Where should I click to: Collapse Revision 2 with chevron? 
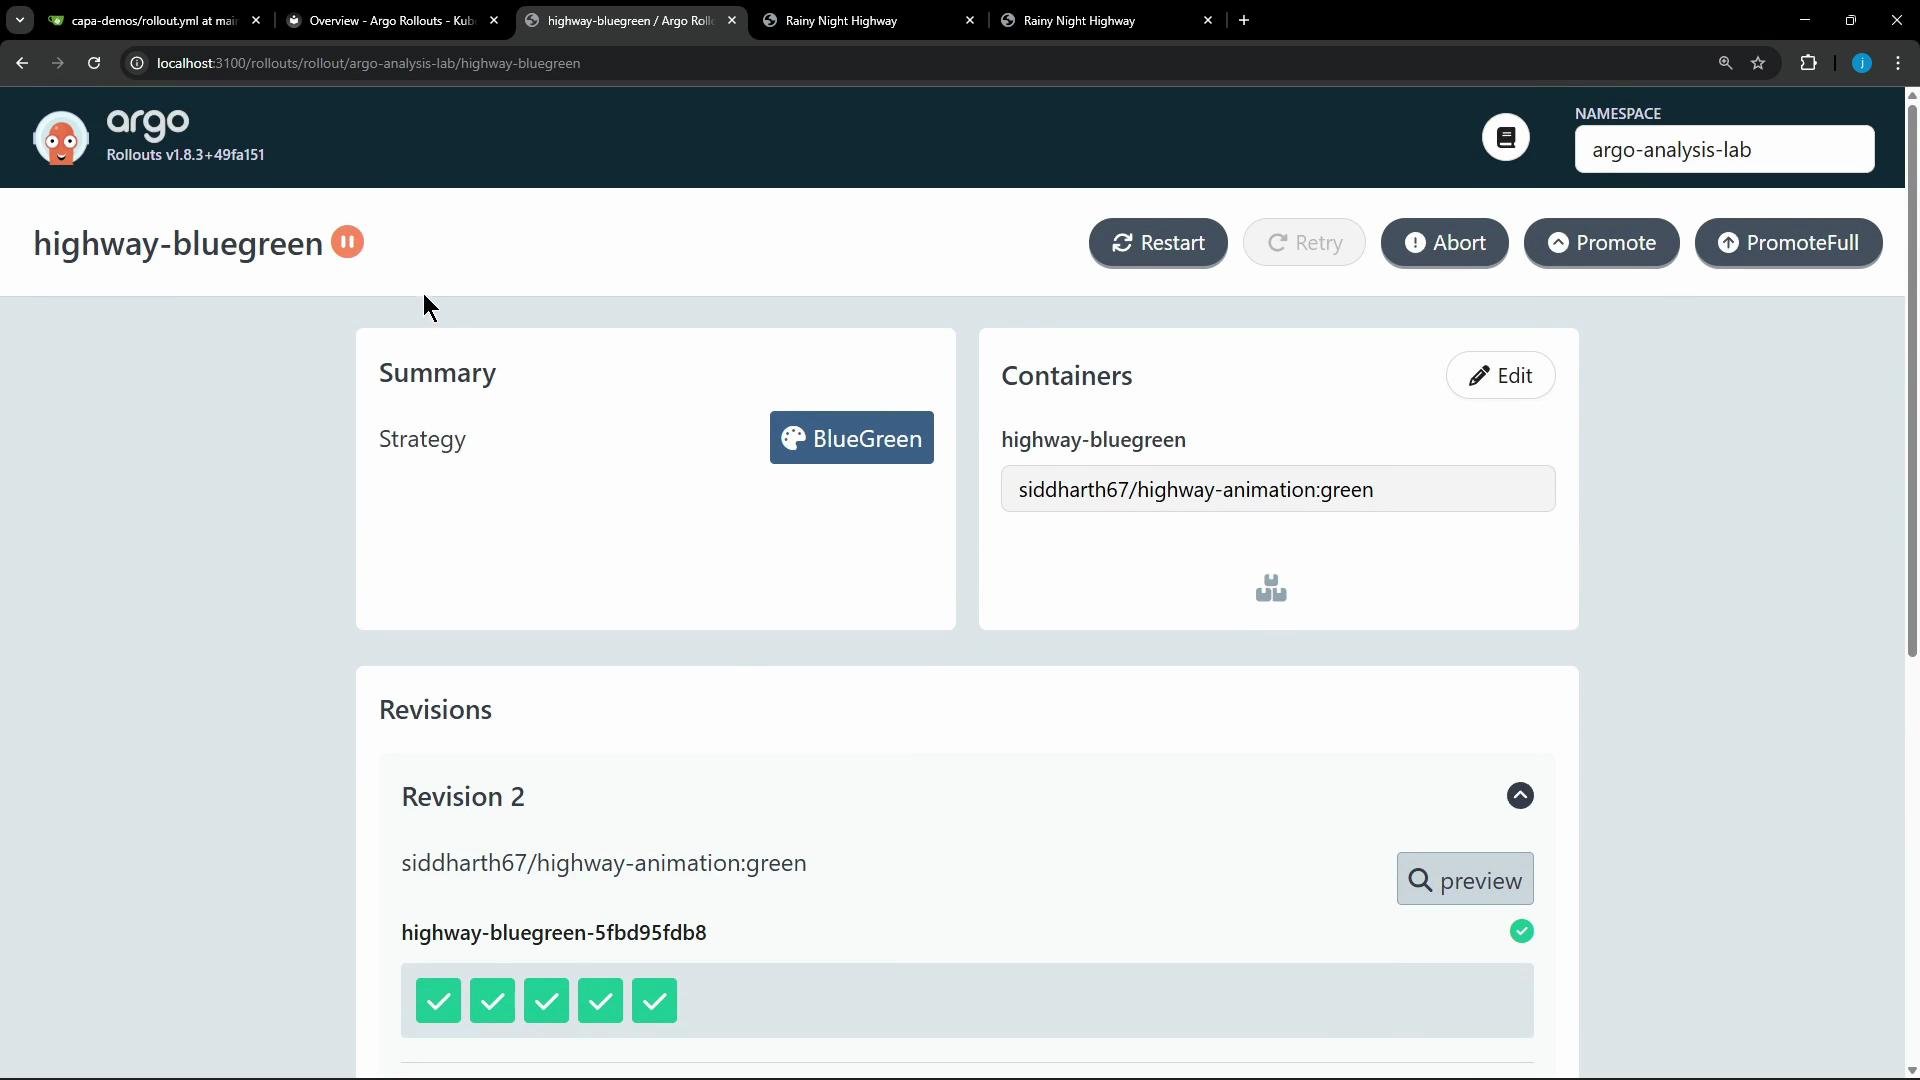(x=1520, y=796)
